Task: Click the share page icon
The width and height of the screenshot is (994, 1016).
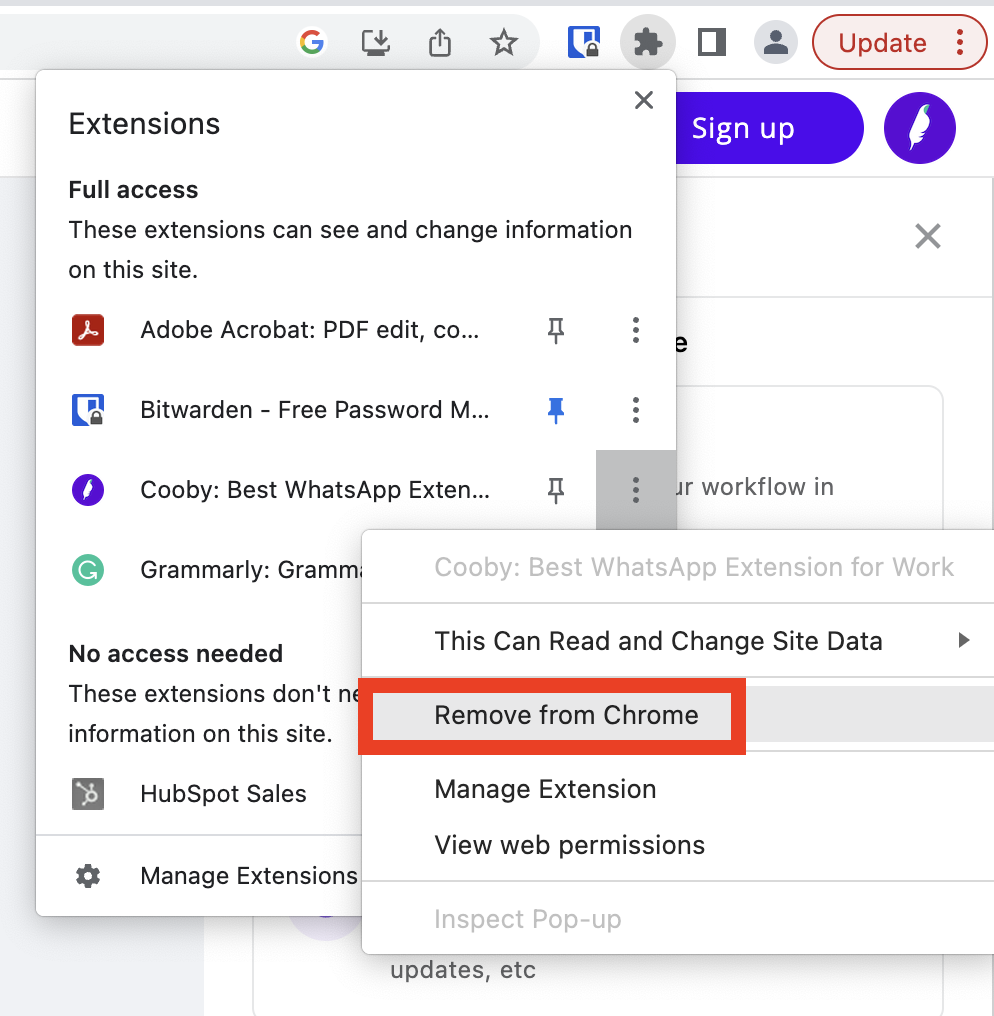Action: click(440, 43)
